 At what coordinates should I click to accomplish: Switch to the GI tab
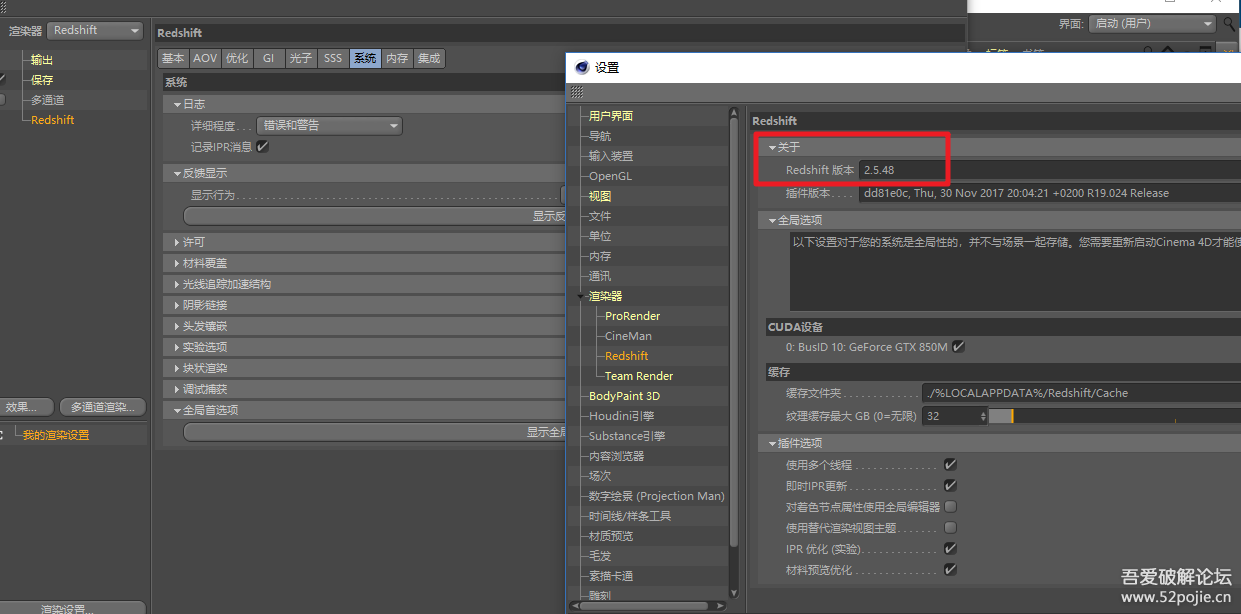point(269,59)
